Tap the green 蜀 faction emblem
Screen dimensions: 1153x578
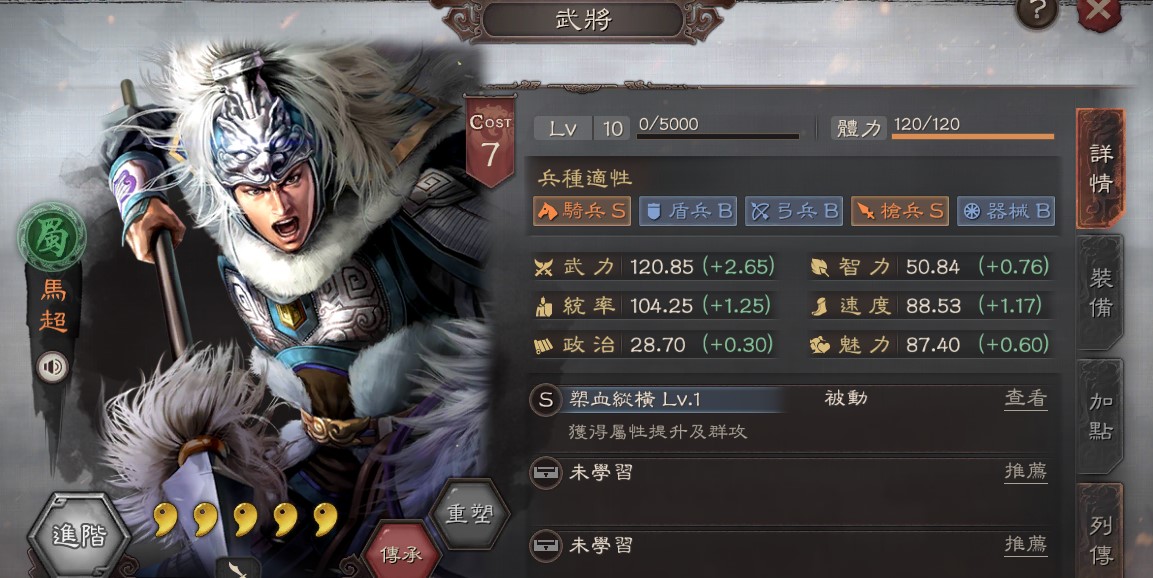point(51,238)
